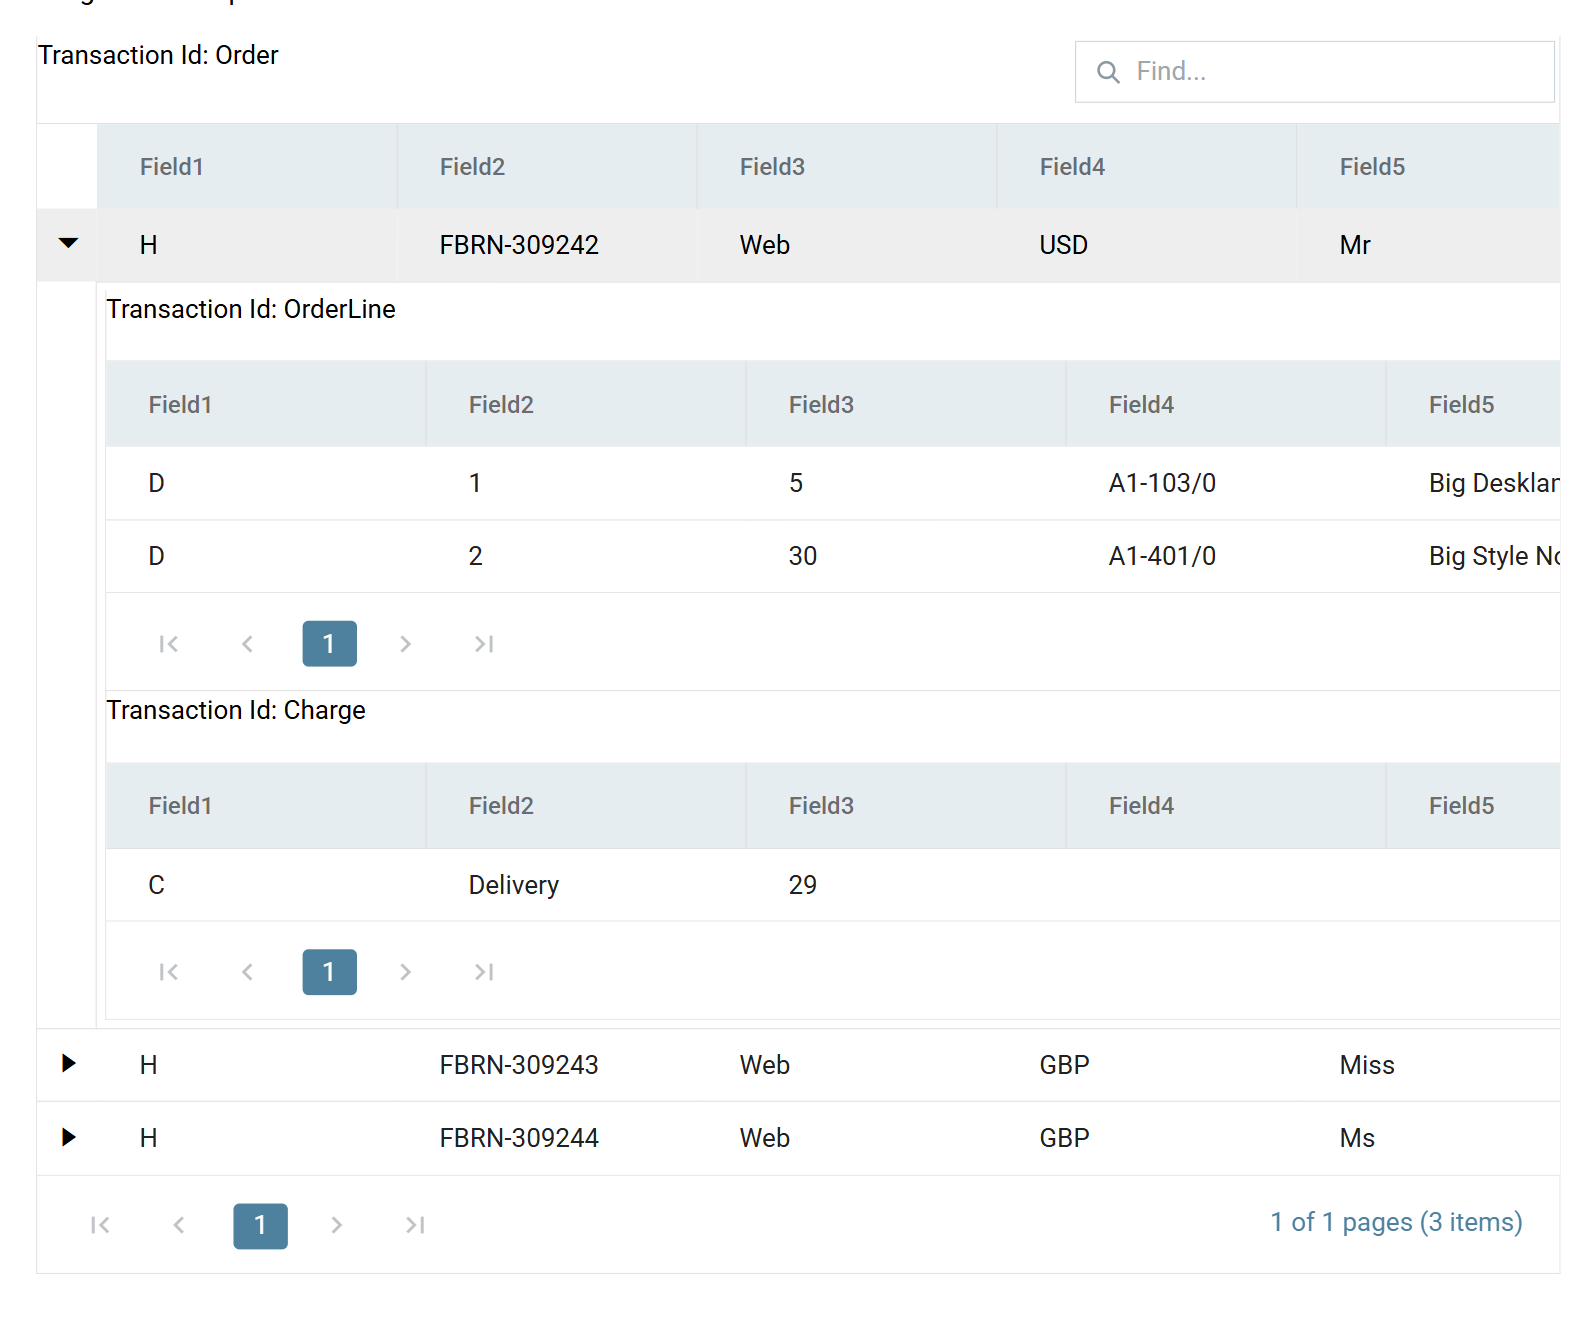The image size is (1596, 1338).
Task: Go to next page in OrderLine pager
Action: click(405, 644)
